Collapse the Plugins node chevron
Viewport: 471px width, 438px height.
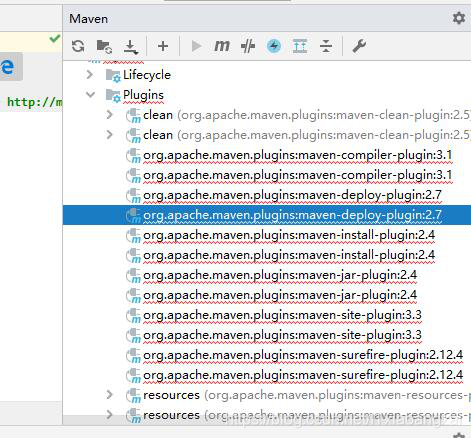point(90,95)
